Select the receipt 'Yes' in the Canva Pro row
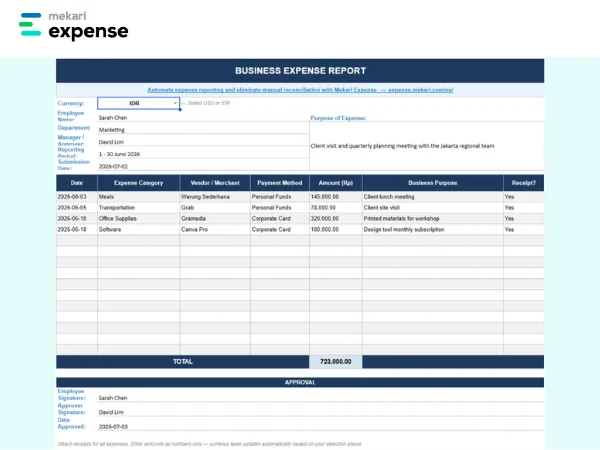The height and width of the screenshot is (450, 600). 523,230
